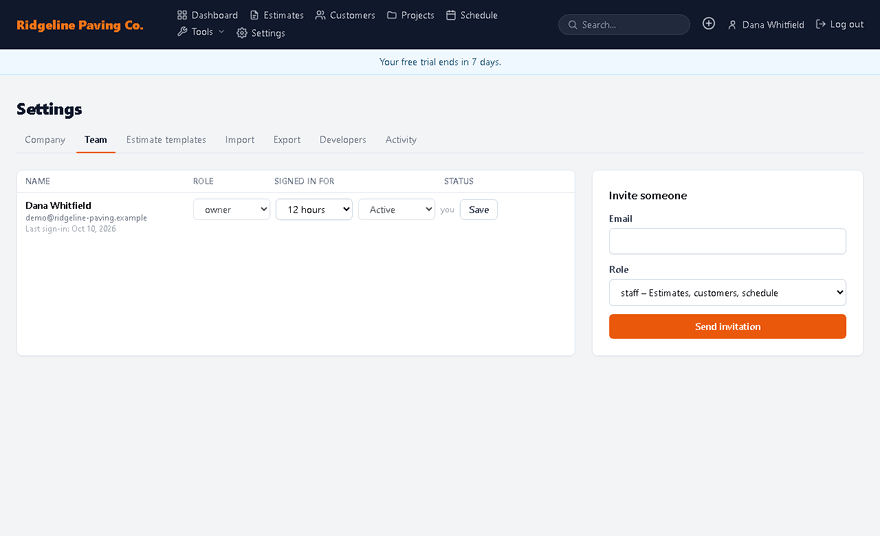Screen dimensions: 880x536
Task: Click the STATUS column header
Action: tap(459, 181)
